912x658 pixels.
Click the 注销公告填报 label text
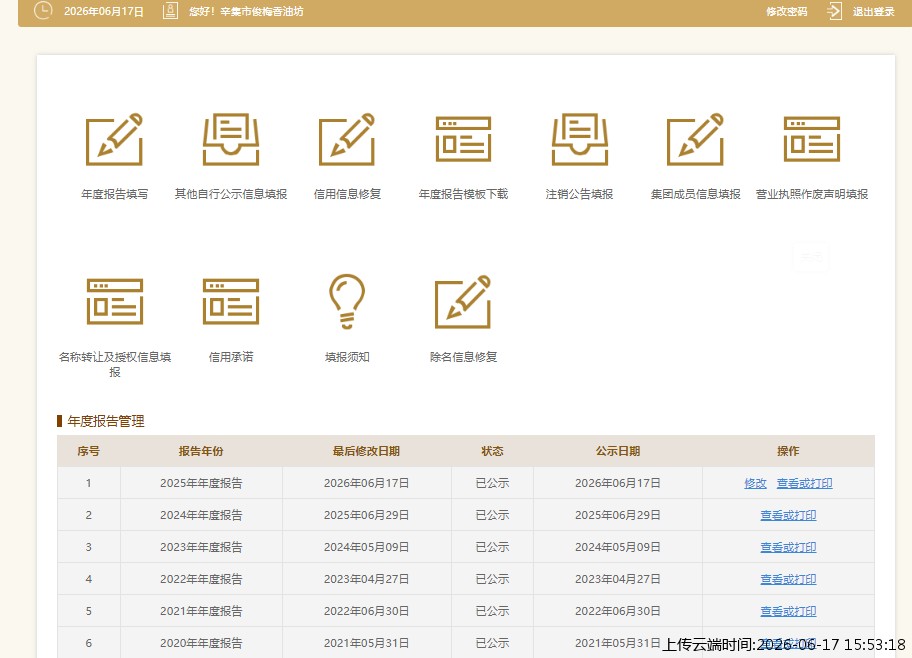coord(579,194)
